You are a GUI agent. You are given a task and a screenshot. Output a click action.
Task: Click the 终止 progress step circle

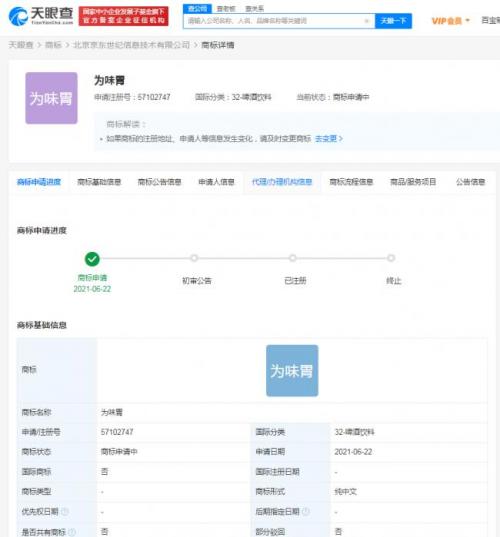coord(391,258)
